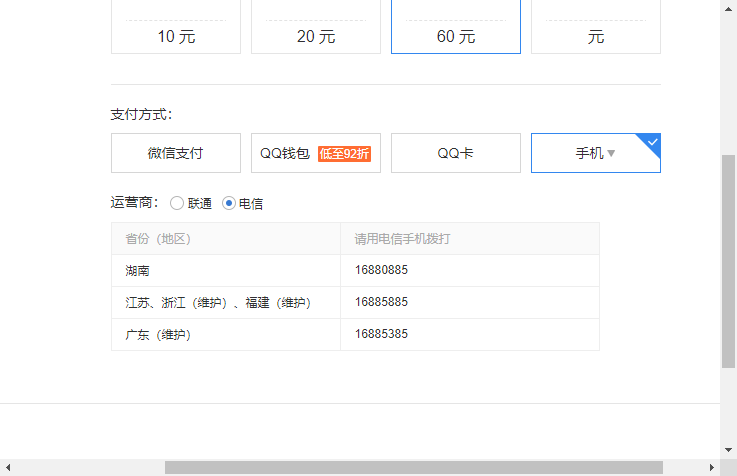This screenshot has width=737, height=476.
Task: Click the number 16880885
Action: coord(381,270)
